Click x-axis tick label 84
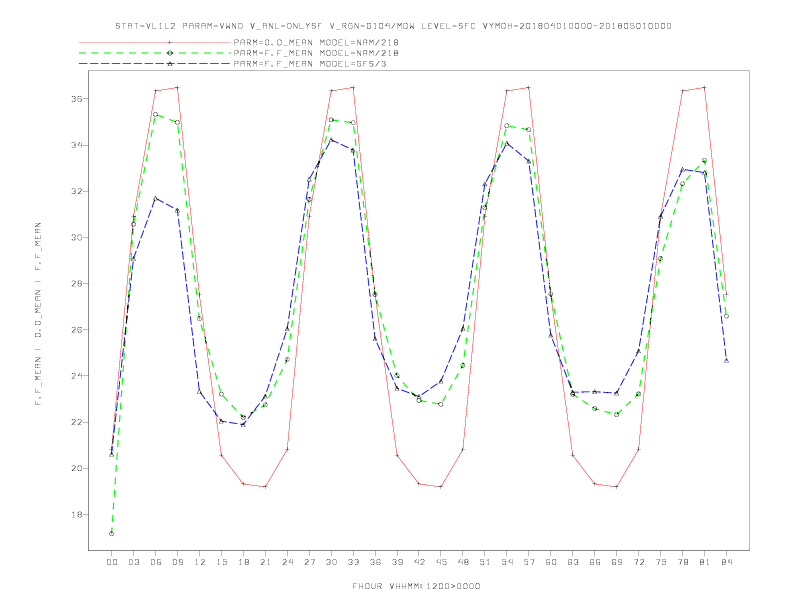The image size is (792, 612). tap(727, 562)
